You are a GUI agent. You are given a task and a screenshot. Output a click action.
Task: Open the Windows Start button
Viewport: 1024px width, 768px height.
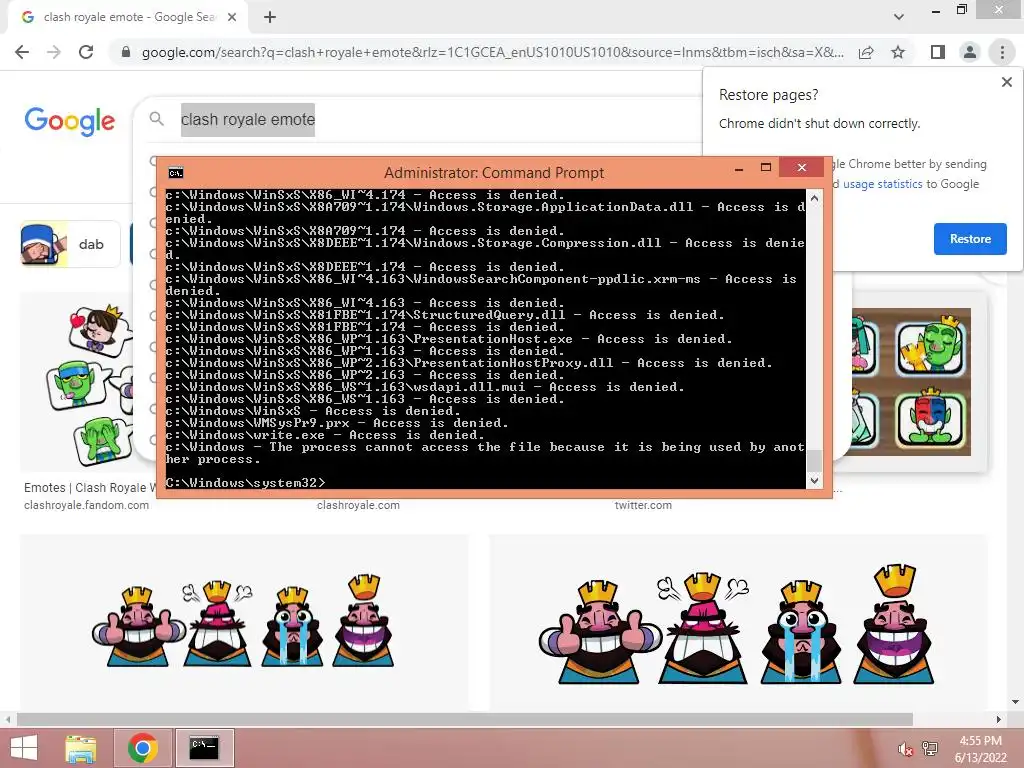point(24,748)
